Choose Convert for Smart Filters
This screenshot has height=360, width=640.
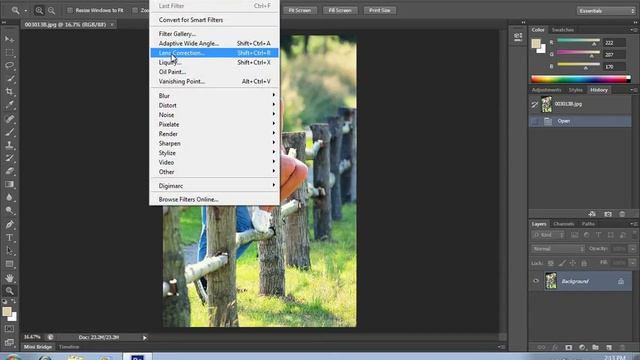pyautogui.click(x=215, y=20)
